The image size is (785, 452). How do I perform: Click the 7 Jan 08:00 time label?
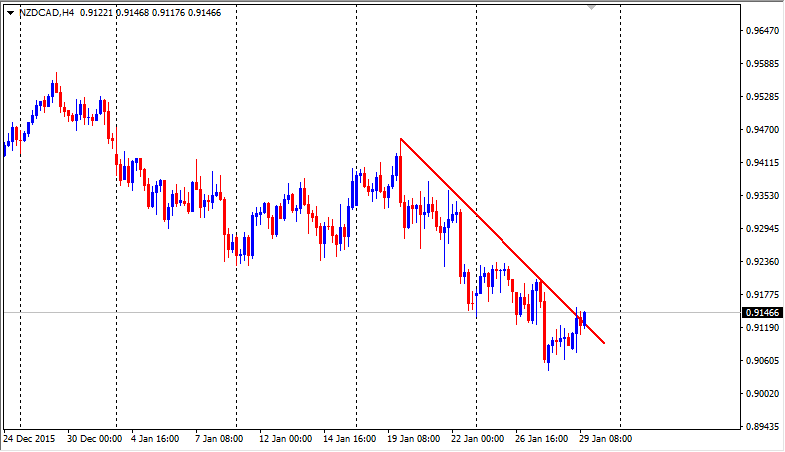[219, 438]
